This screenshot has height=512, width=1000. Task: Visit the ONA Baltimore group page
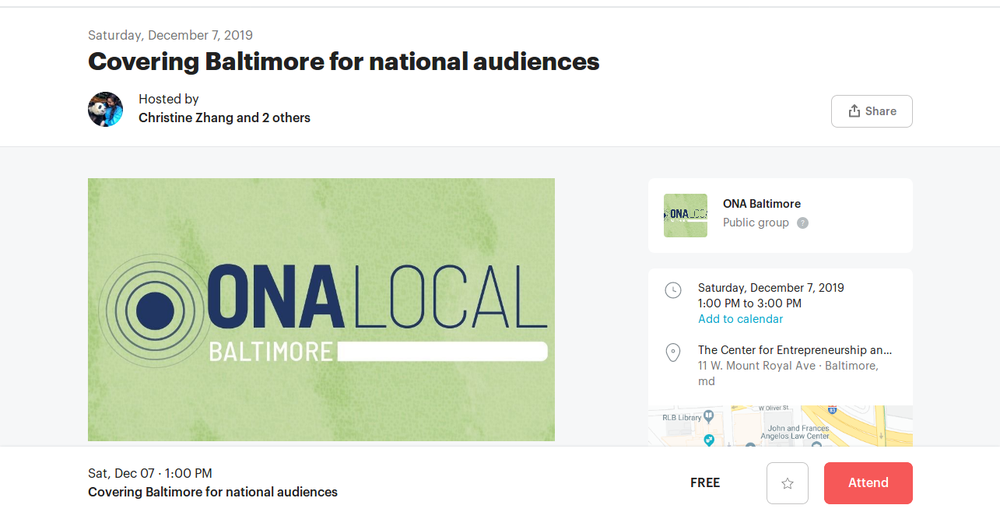click(761, 203)
